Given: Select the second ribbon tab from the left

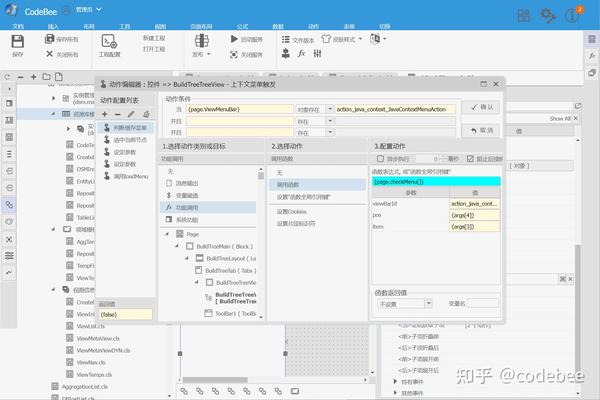Looking at the screenshot, I should (x=53, y=26).
